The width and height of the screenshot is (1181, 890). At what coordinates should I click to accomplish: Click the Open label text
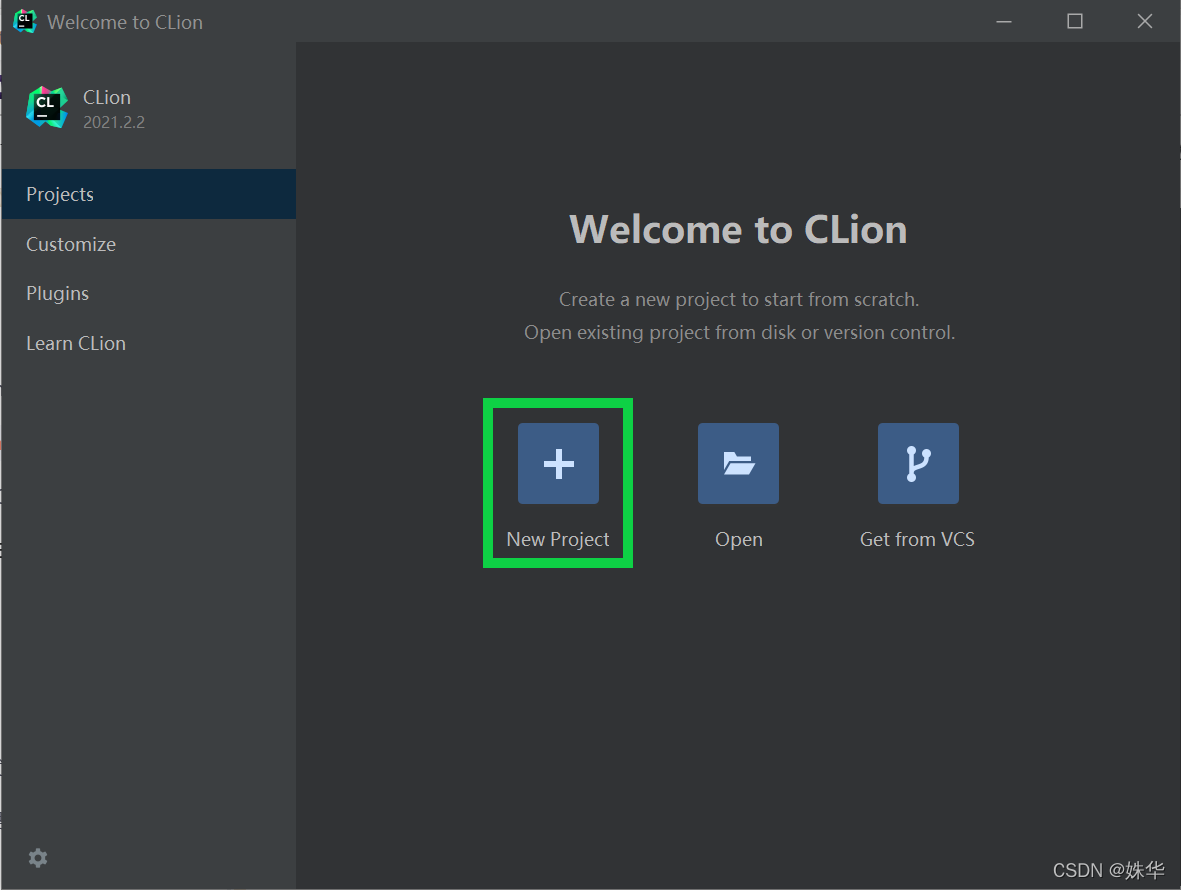[739, 541]
